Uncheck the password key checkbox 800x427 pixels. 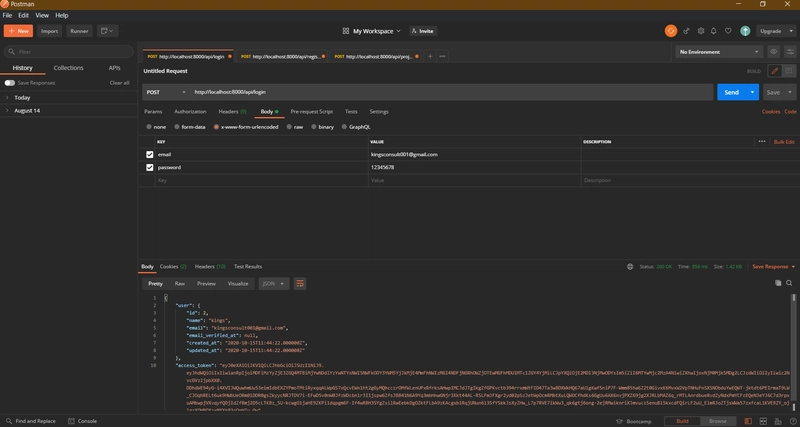pos(149,167)
